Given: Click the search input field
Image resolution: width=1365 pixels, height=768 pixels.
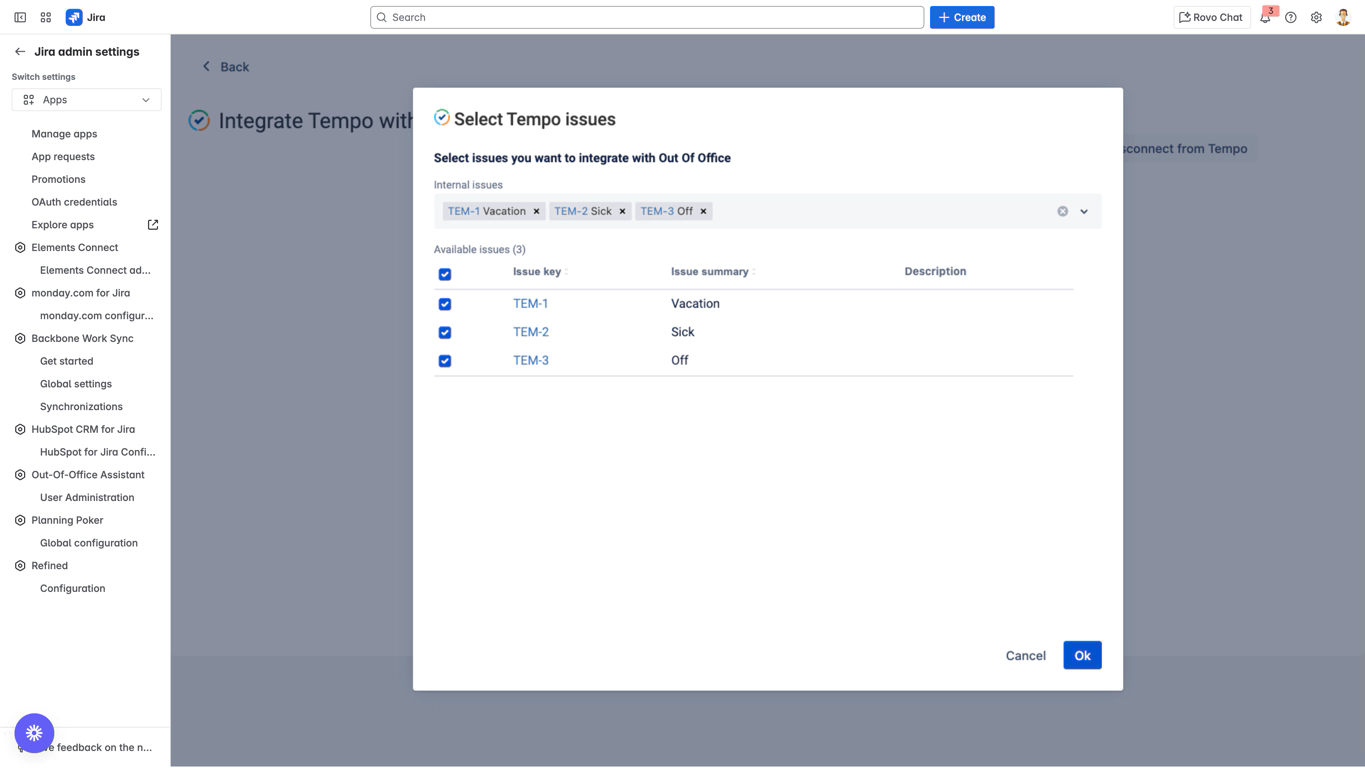Looking at the screenshot, I should [647, 17].
